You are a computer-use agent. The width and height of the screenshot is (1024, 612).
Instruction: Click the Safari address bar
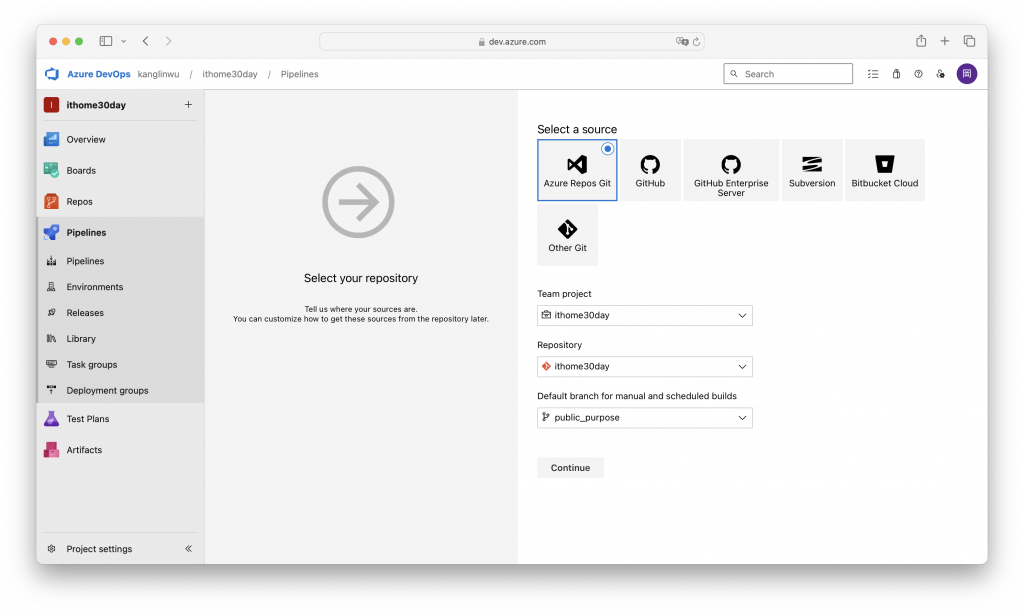(x=511, y=41)
